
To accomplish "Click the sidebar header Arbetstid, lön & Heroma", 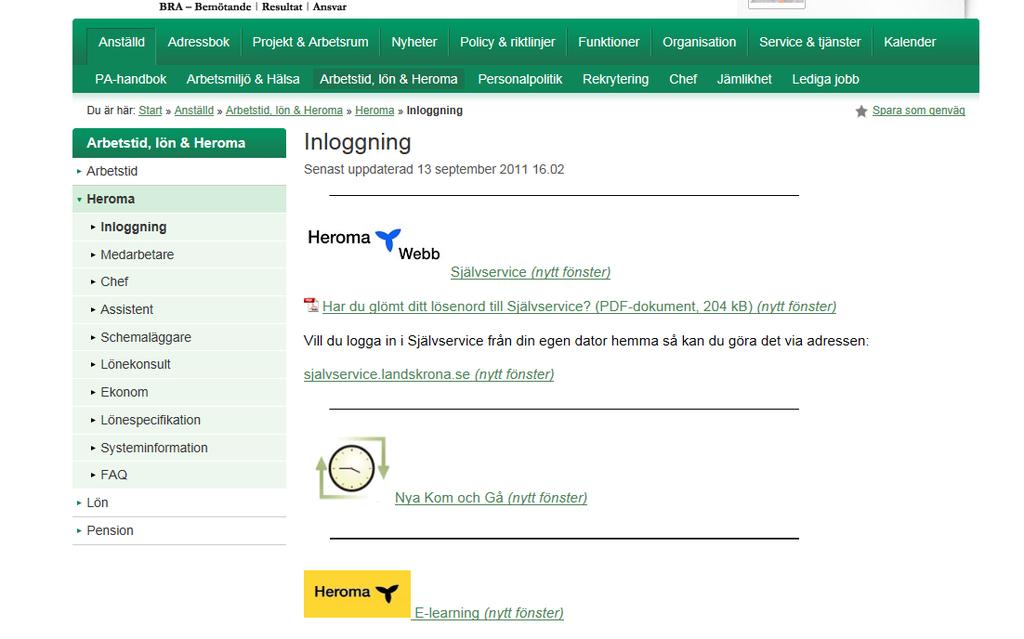I will point(179,143).
